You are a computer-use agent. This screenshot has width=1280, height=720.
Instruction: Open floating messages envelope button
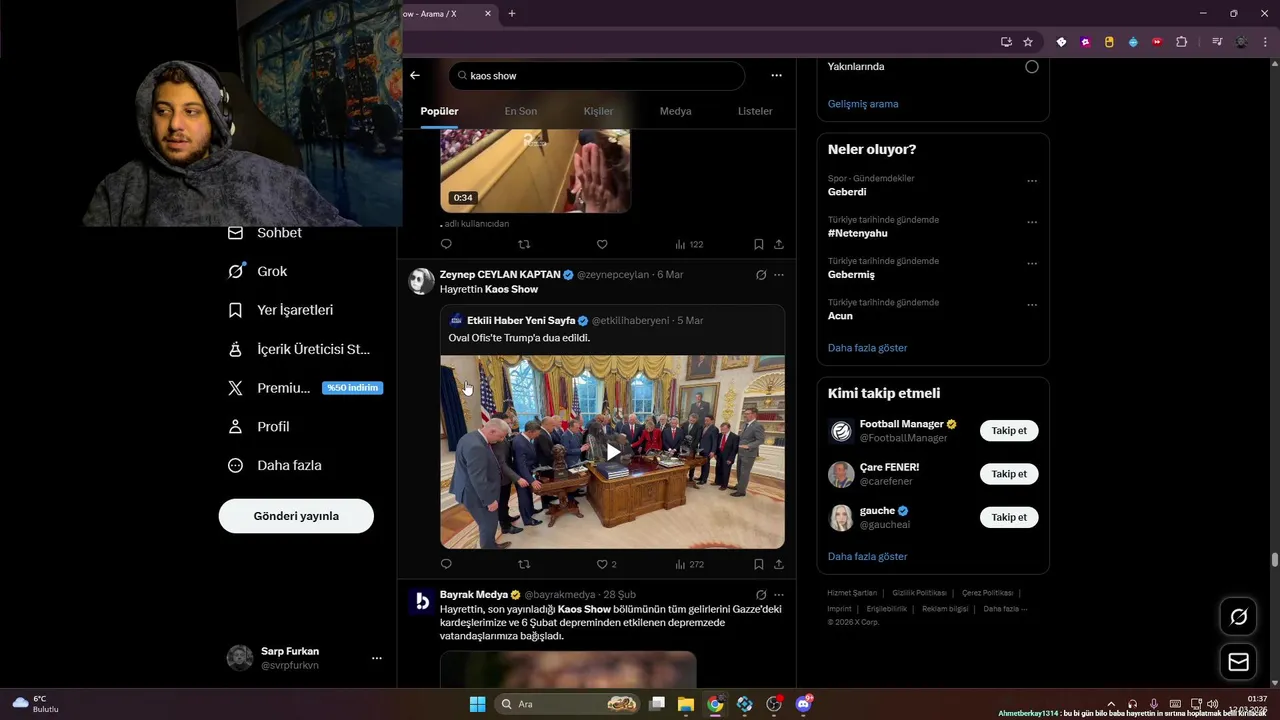1238,662
